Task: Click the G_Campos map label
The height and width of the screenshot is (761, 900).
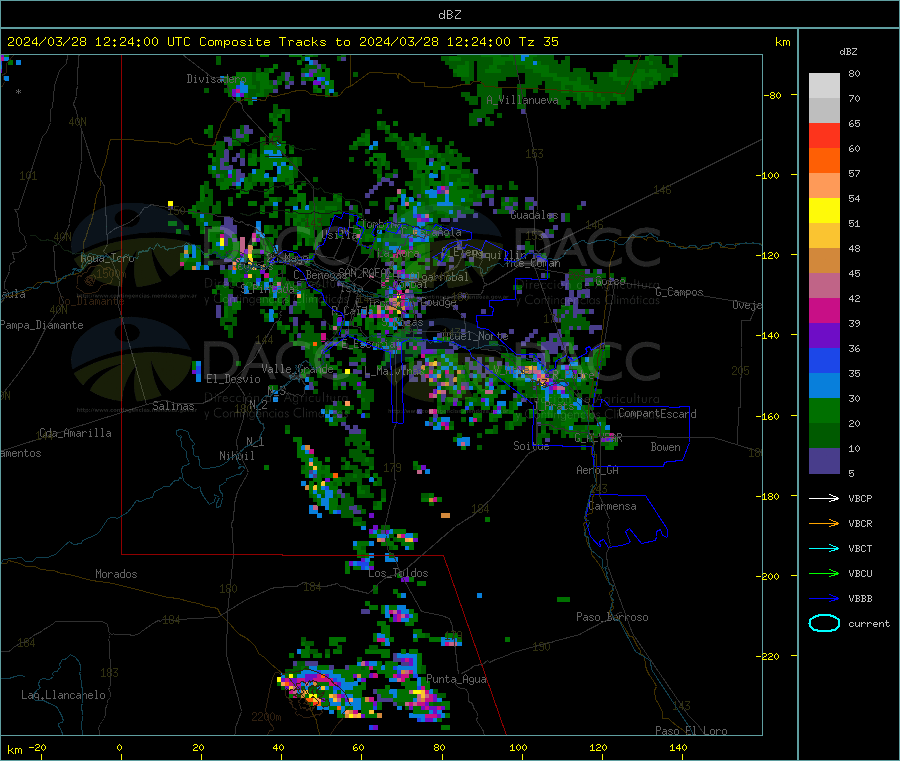Action: (x=679, y=292)
